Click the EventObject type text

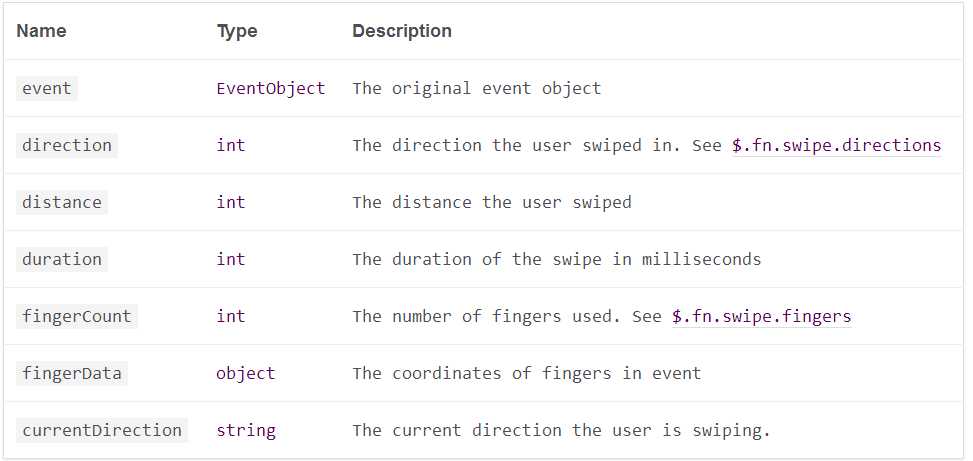[x=271, y=89]
